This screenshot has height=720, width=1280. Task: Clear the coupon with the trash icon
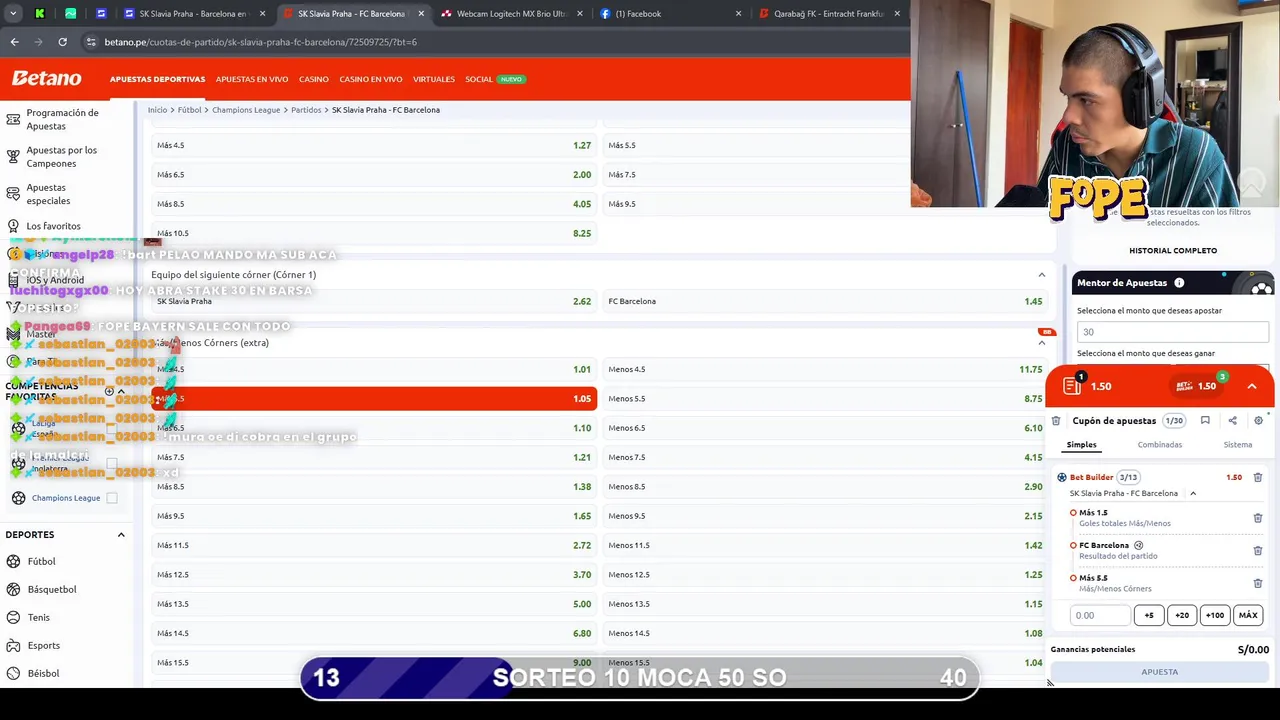click(1056, 421)
